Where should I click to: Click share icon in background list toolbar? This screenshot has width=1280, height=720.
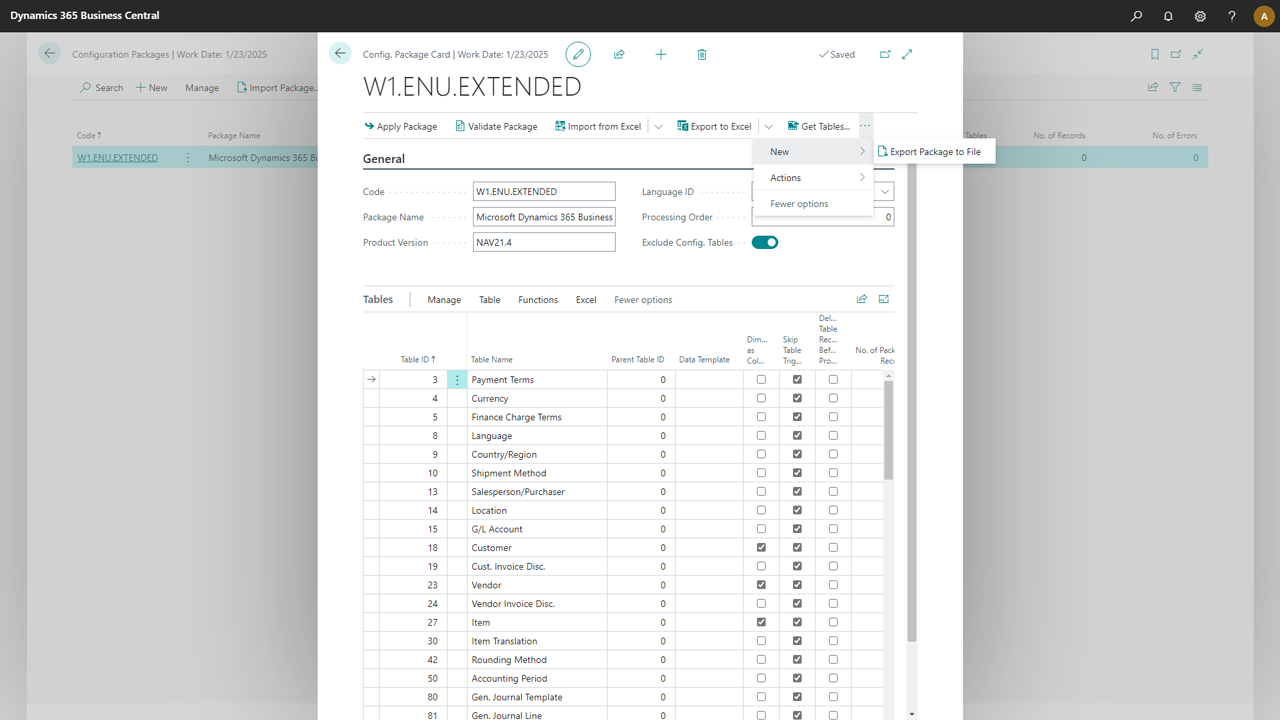[1153, 87]
